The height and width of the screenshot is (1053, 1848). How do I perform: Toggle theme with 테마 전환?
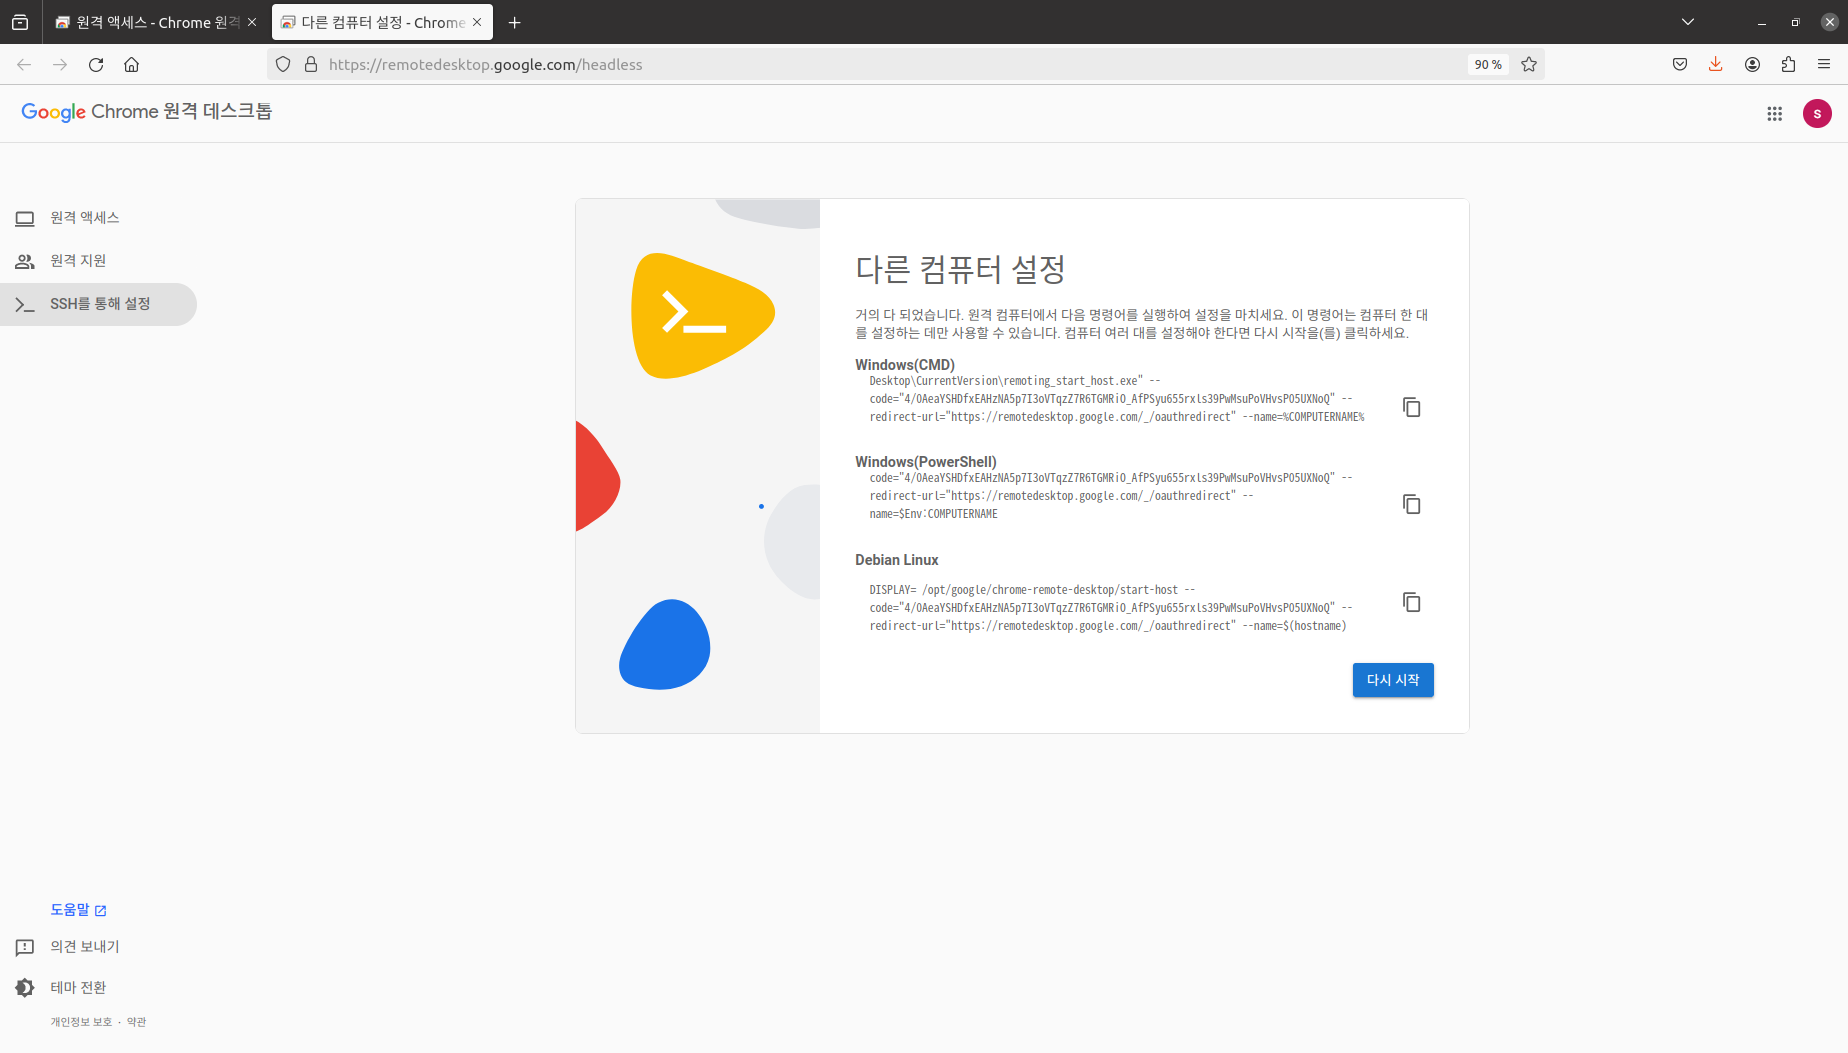[x=78, y=988]
